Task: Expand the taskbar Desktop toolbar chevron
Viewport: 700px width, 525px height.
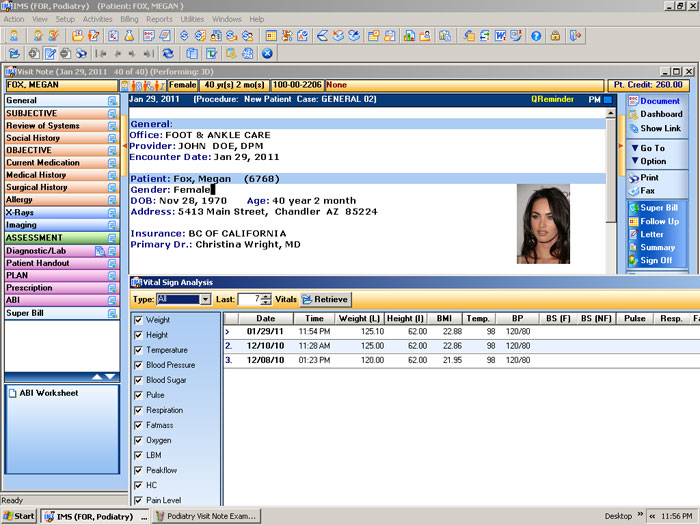Action: (640, 514)
